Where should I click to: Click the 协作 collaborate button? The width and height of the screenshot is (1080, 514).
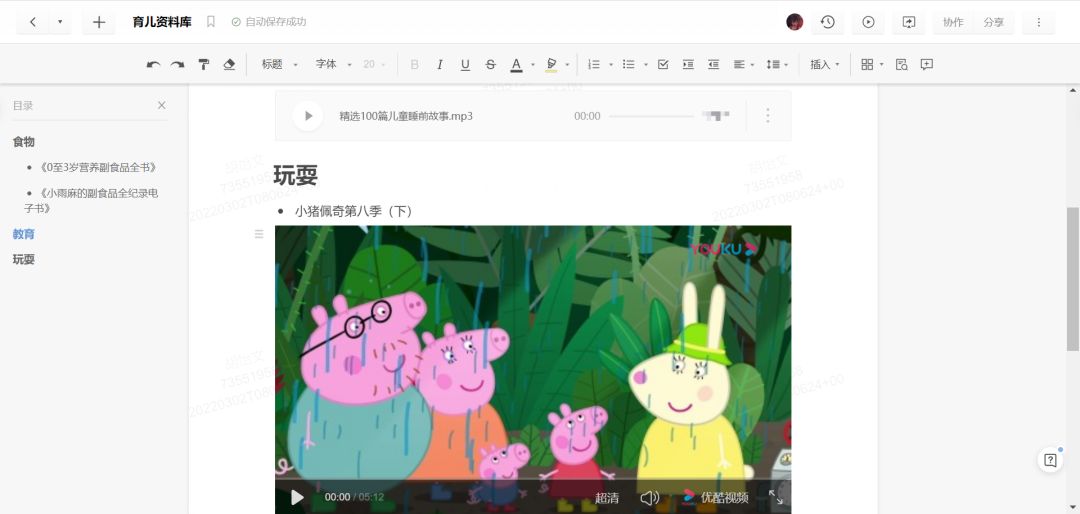click(x=953, y=22)
